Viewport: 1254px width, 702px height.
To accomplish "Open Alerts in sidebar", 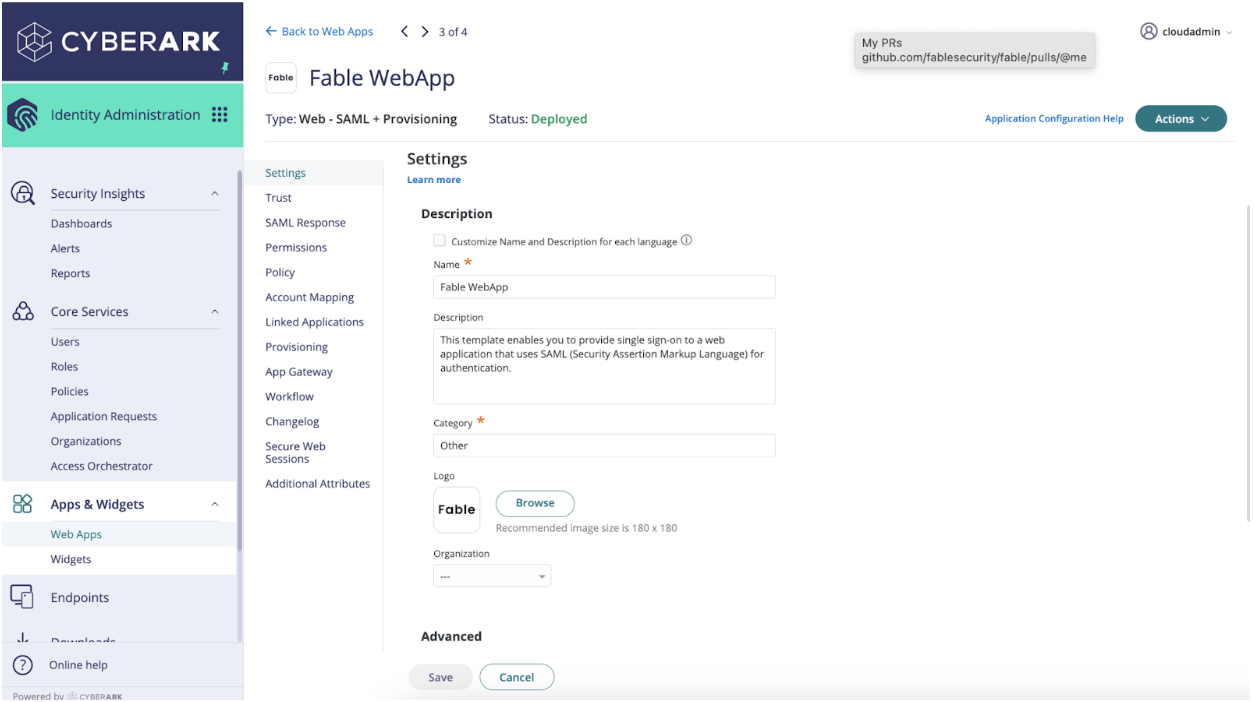I will coord(65,249).
